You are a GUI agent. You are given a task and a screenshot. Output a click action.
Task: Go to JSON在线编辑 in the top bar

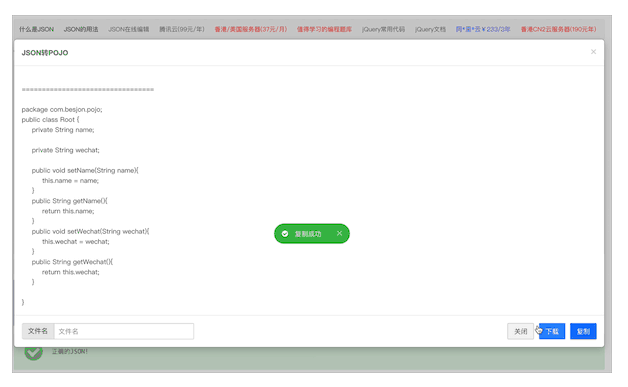129,29
